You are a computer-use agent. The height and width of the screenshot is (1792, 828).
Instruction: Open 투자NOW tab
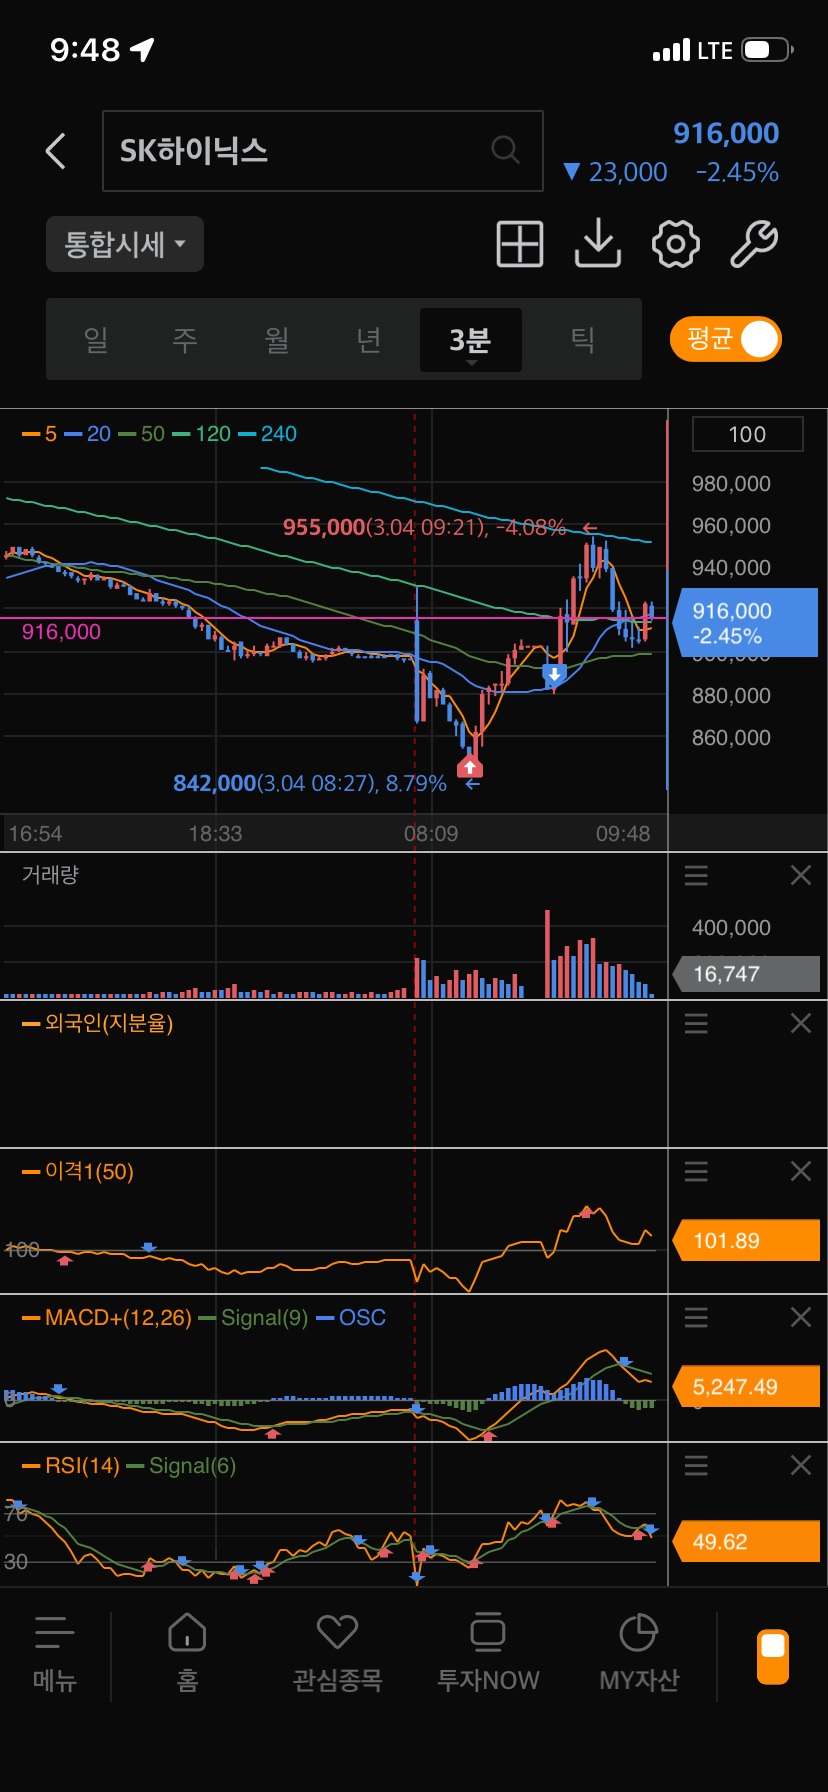(488, 1652)
